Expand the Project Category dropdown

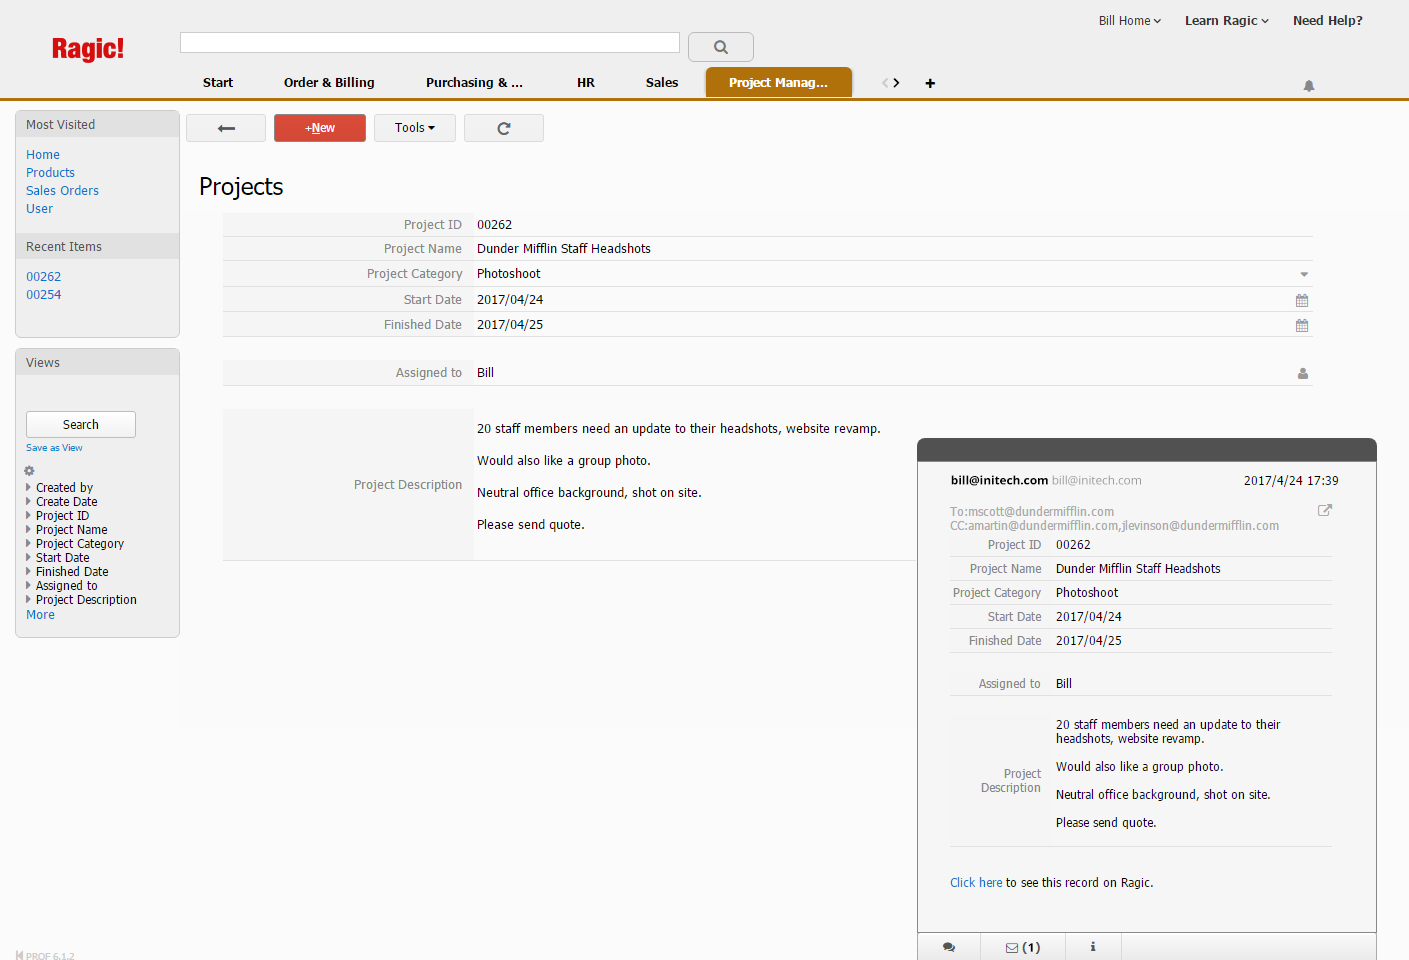coord(1304,274)
